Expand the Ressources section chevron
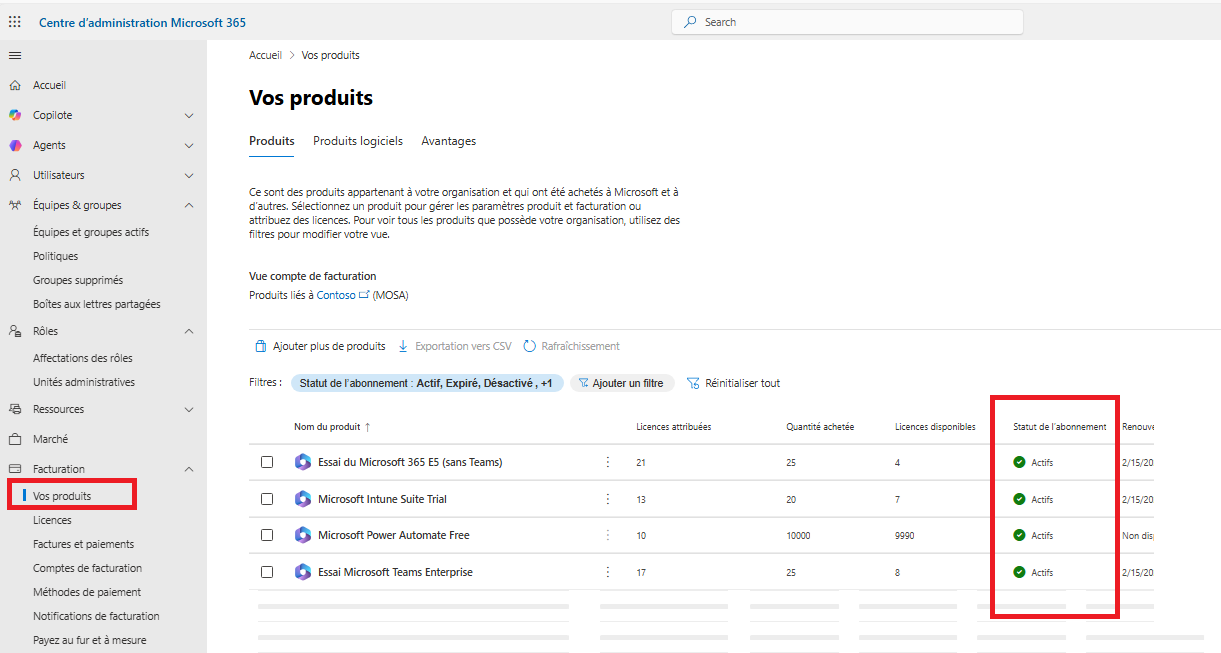Screen dimensions: 1221x653 189,409
